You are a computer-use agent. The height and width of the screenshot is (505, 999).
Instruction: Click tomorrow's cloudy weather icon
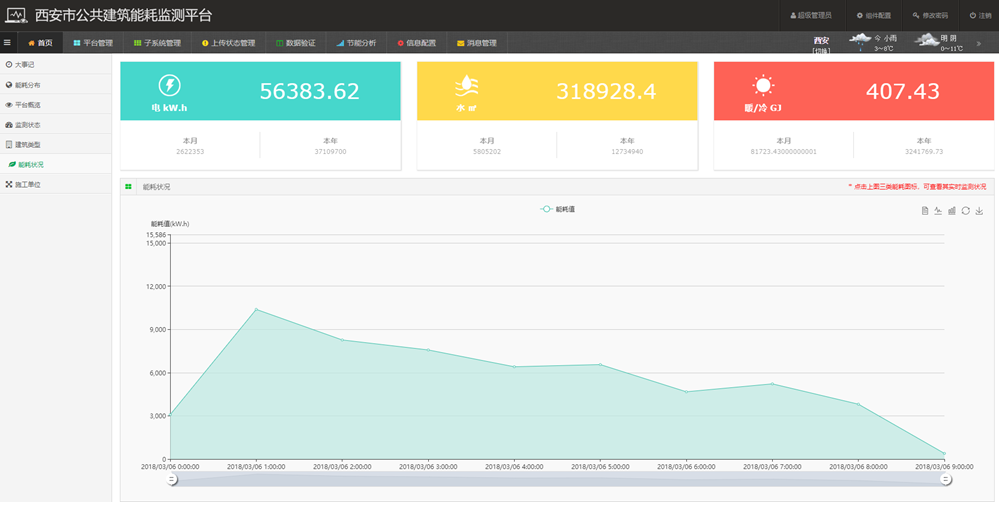click(x=926, y=41)
